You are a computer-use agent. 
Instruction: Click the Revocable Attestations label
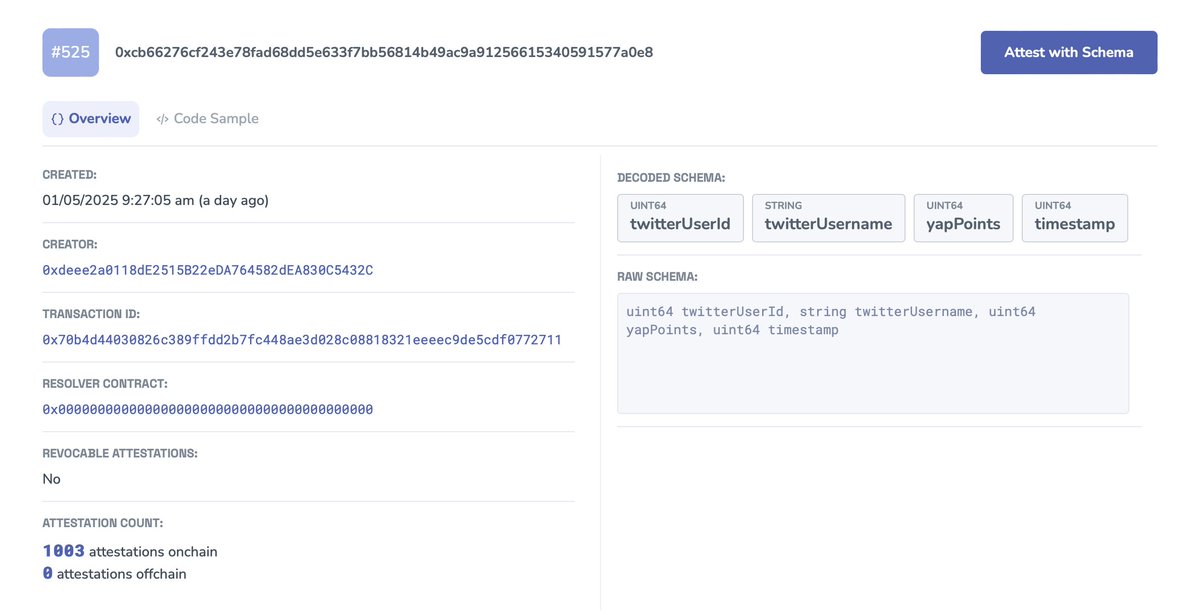119,453
